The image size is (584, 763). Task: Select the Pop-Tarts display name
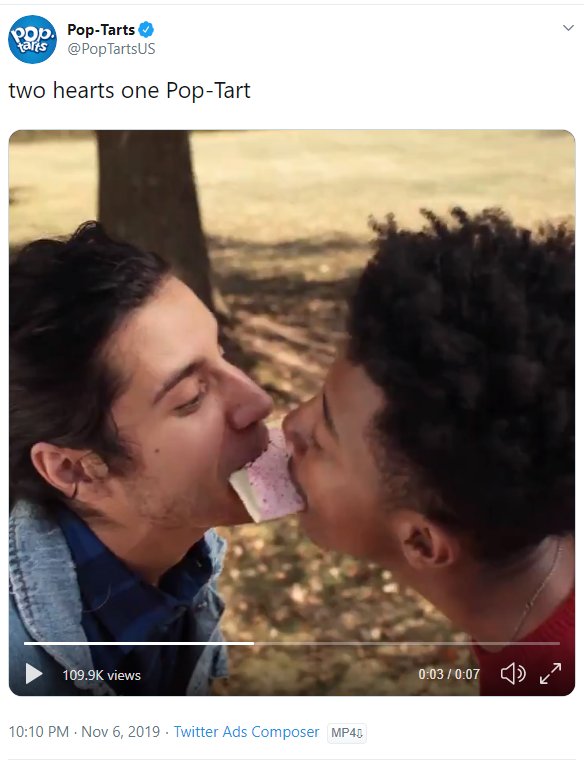click(x=101, y=30)
